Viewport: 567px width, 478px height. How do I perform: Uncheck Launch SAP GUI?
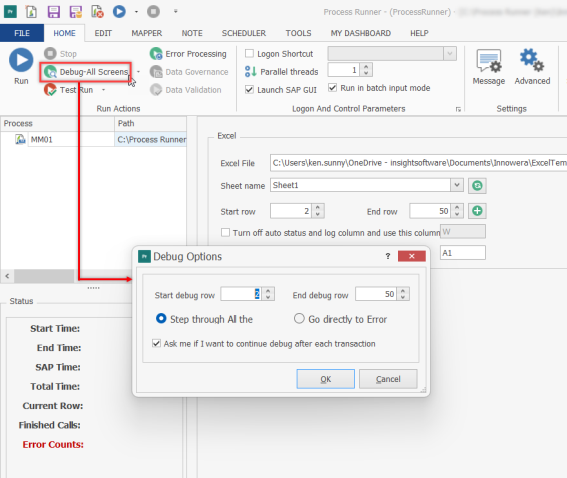249,89
